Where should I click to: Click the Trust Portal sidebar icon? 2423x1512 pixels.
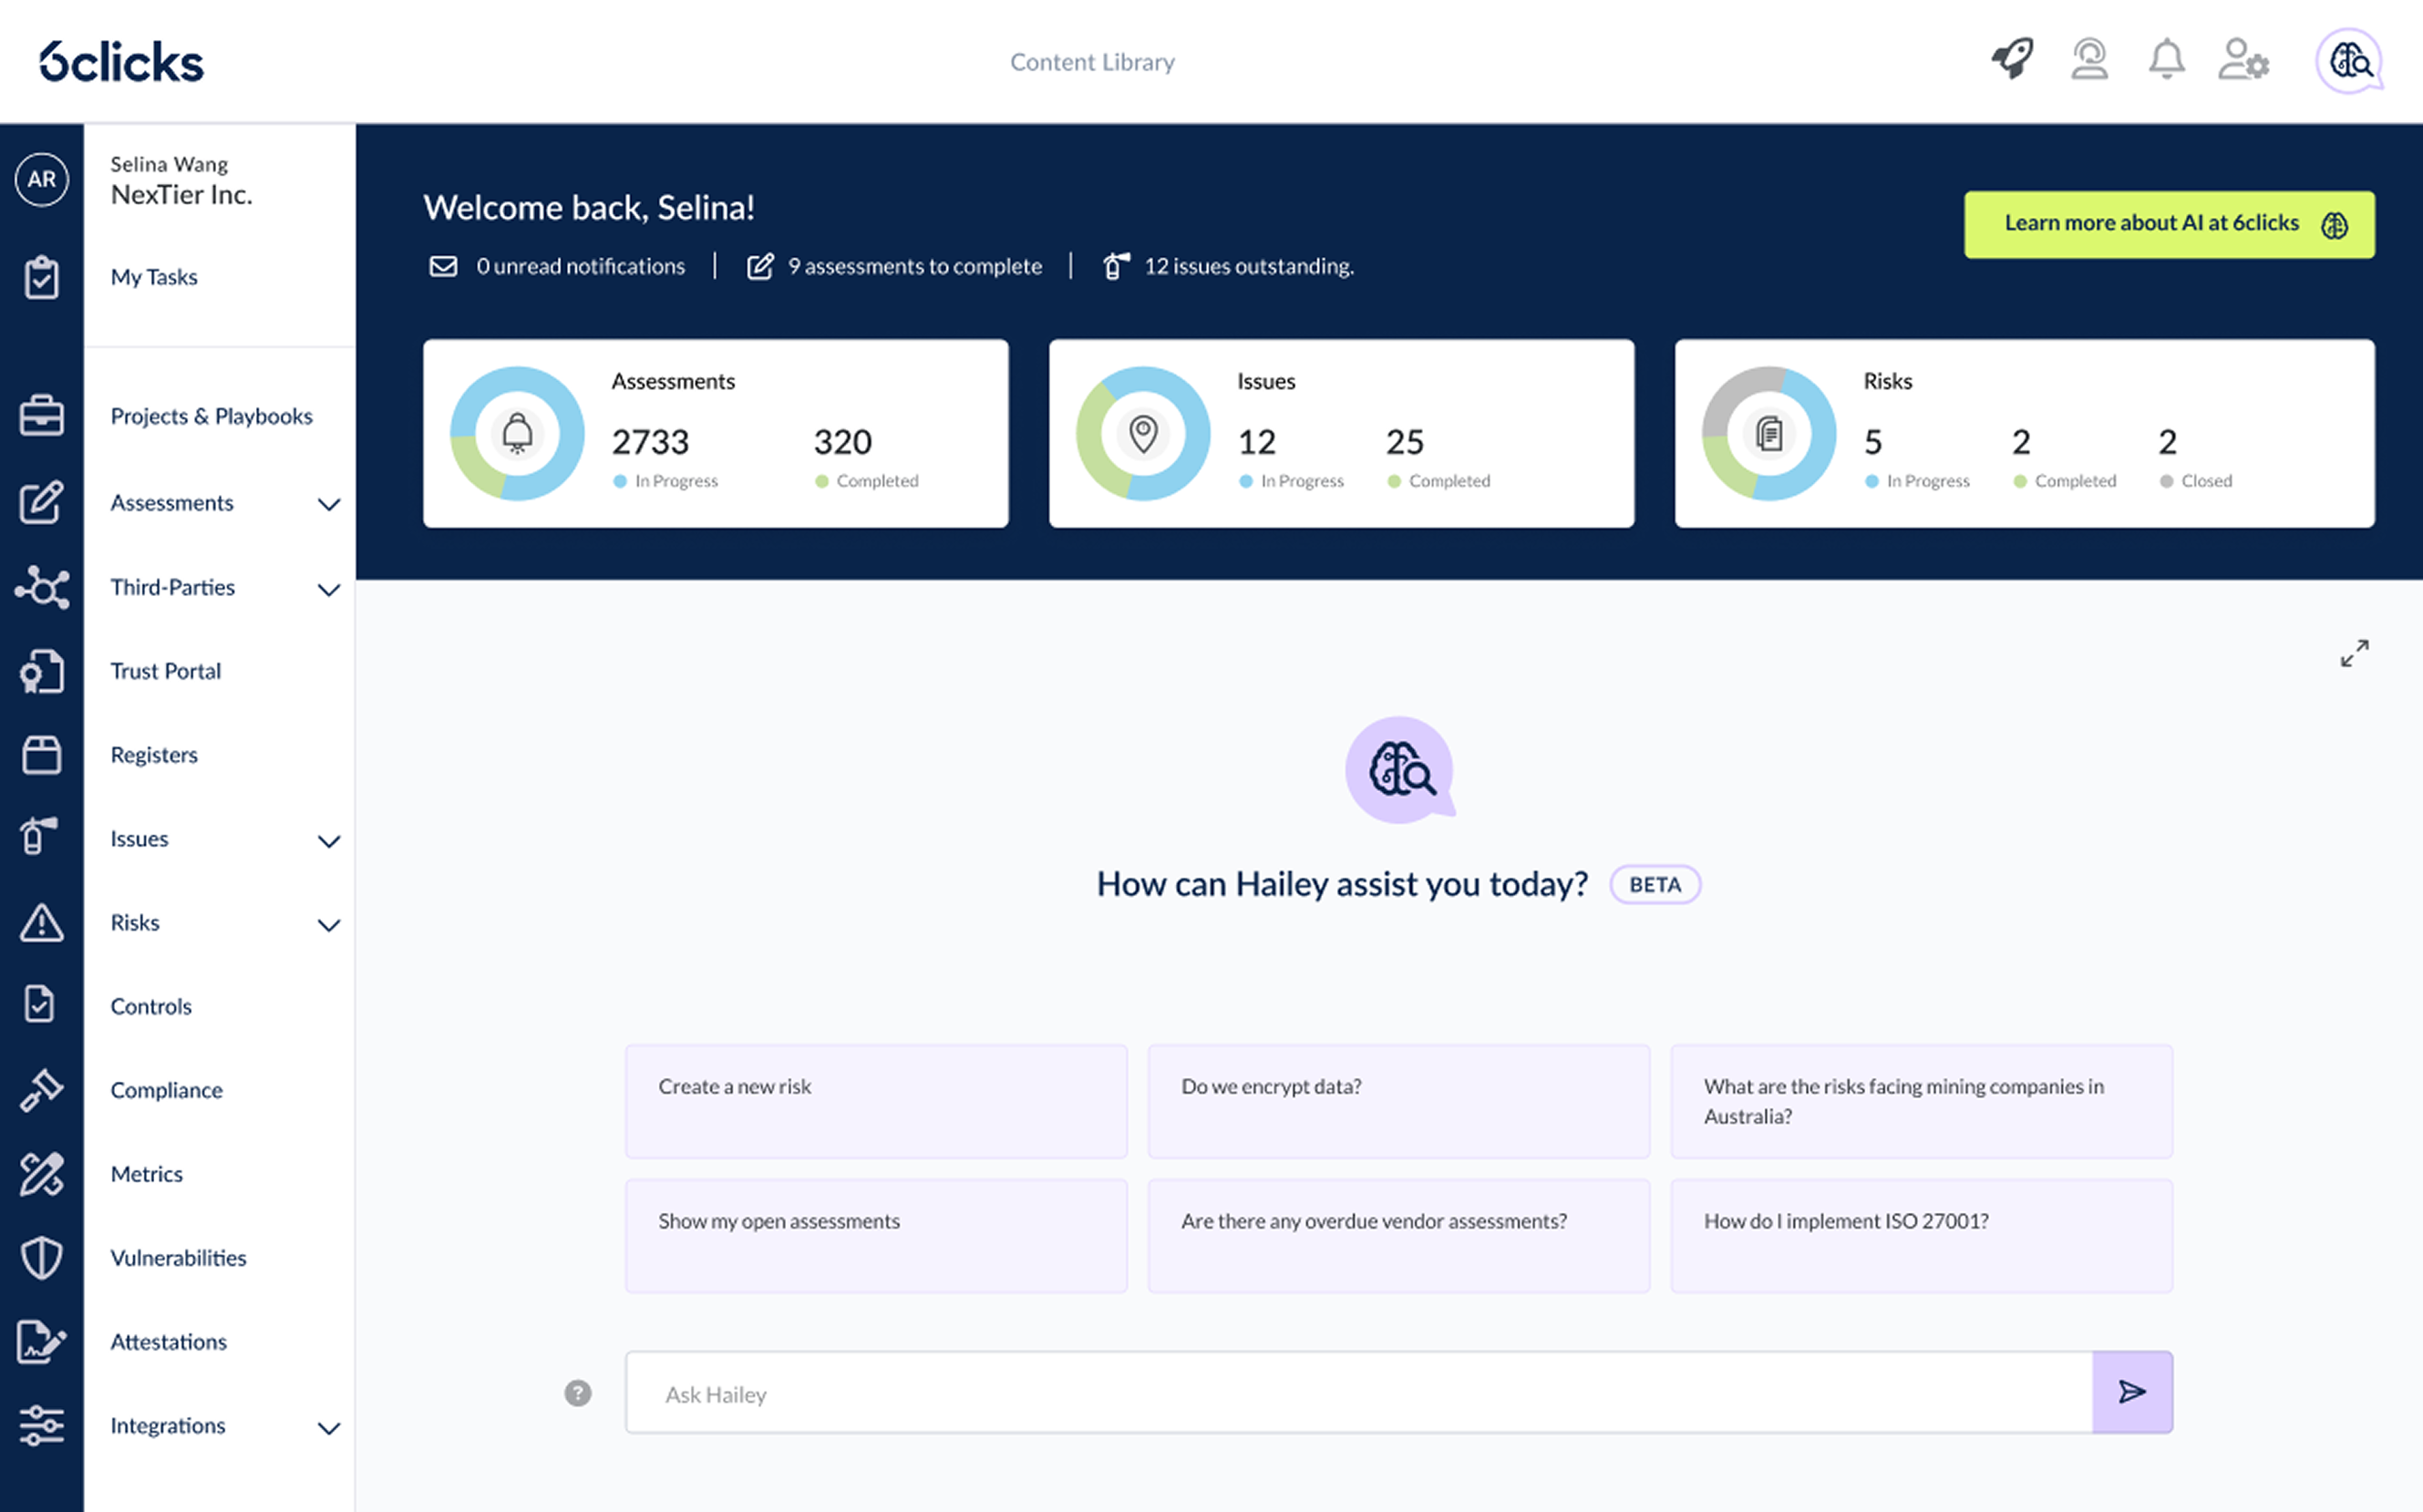click(41, 671)
